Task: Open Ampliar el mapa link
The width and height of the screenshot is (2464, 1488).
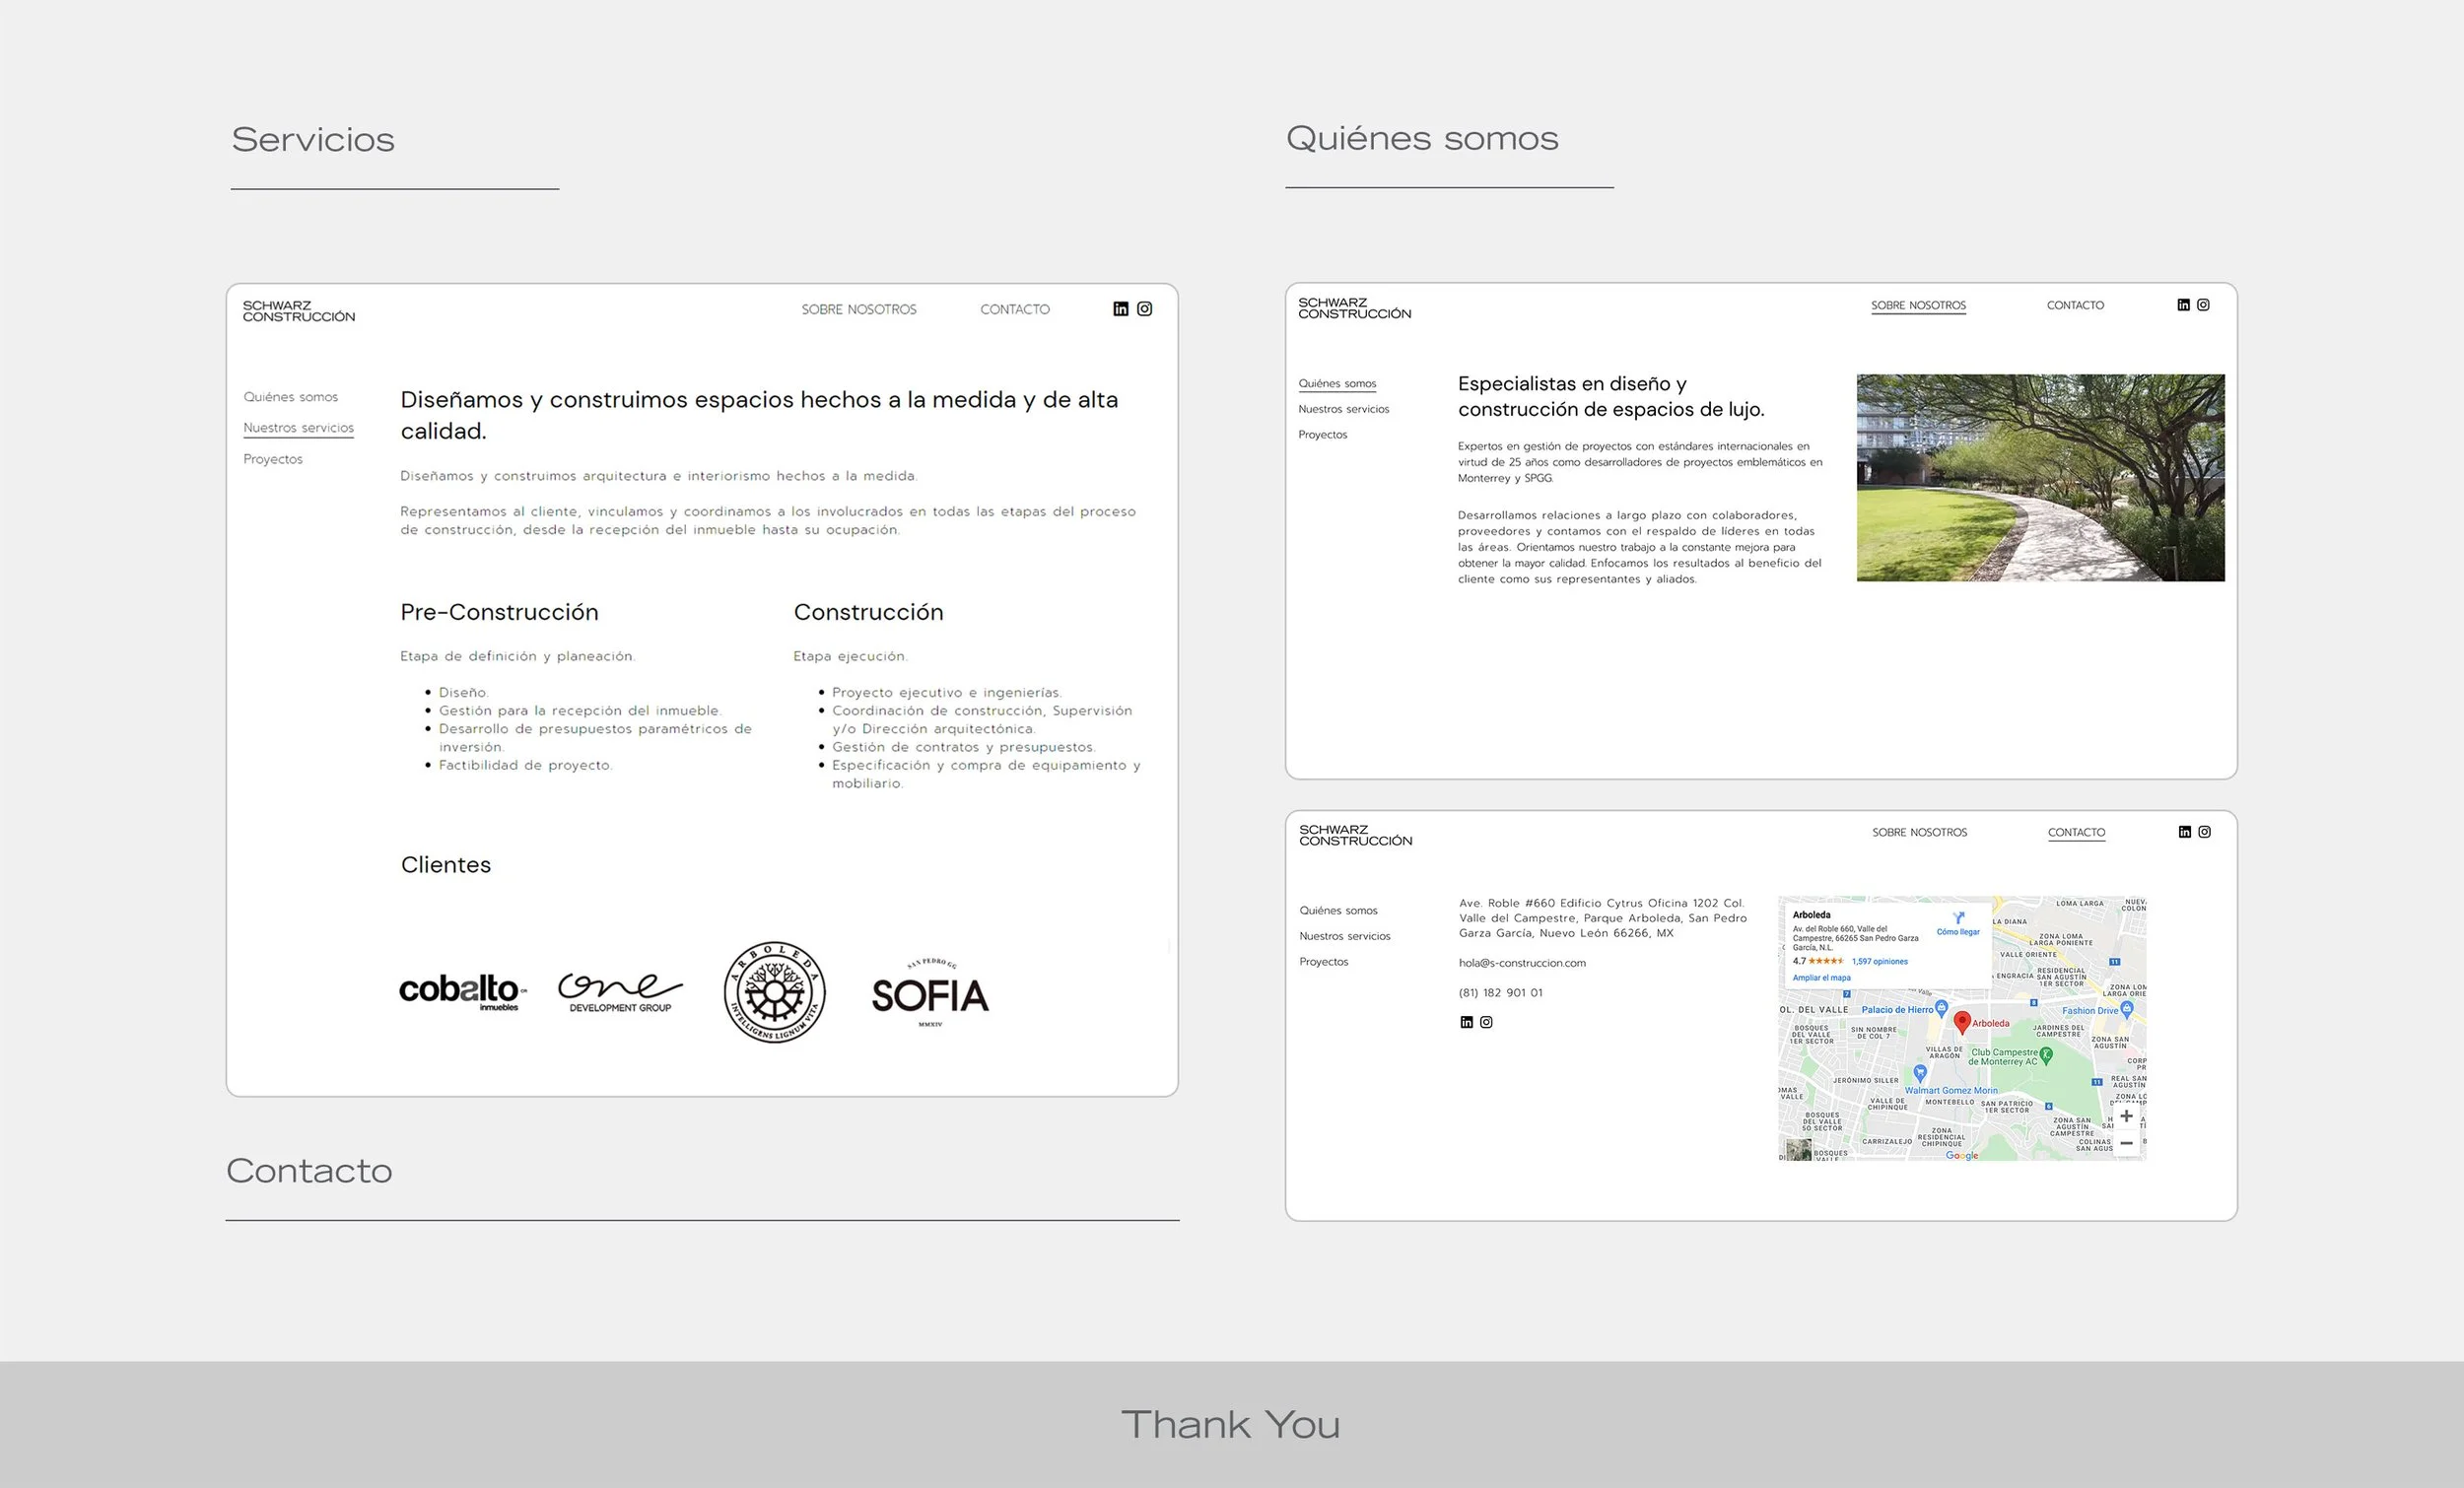Action: point(1821,978)
